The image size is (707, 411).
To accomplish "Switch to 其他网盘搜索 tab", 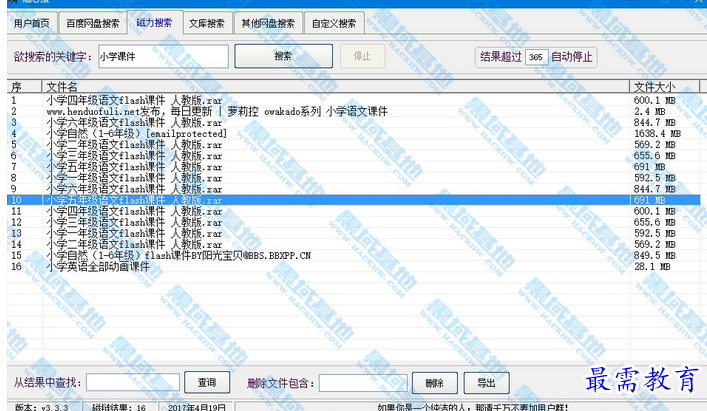I will pyautogui.click(x=268, y=23).
